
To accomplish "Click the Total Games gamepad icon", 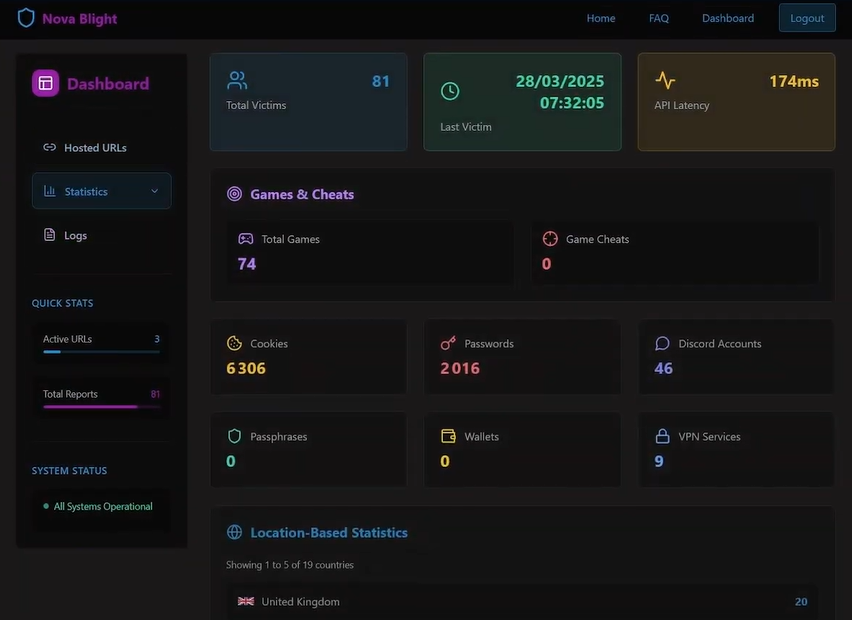I will point(245,239).
